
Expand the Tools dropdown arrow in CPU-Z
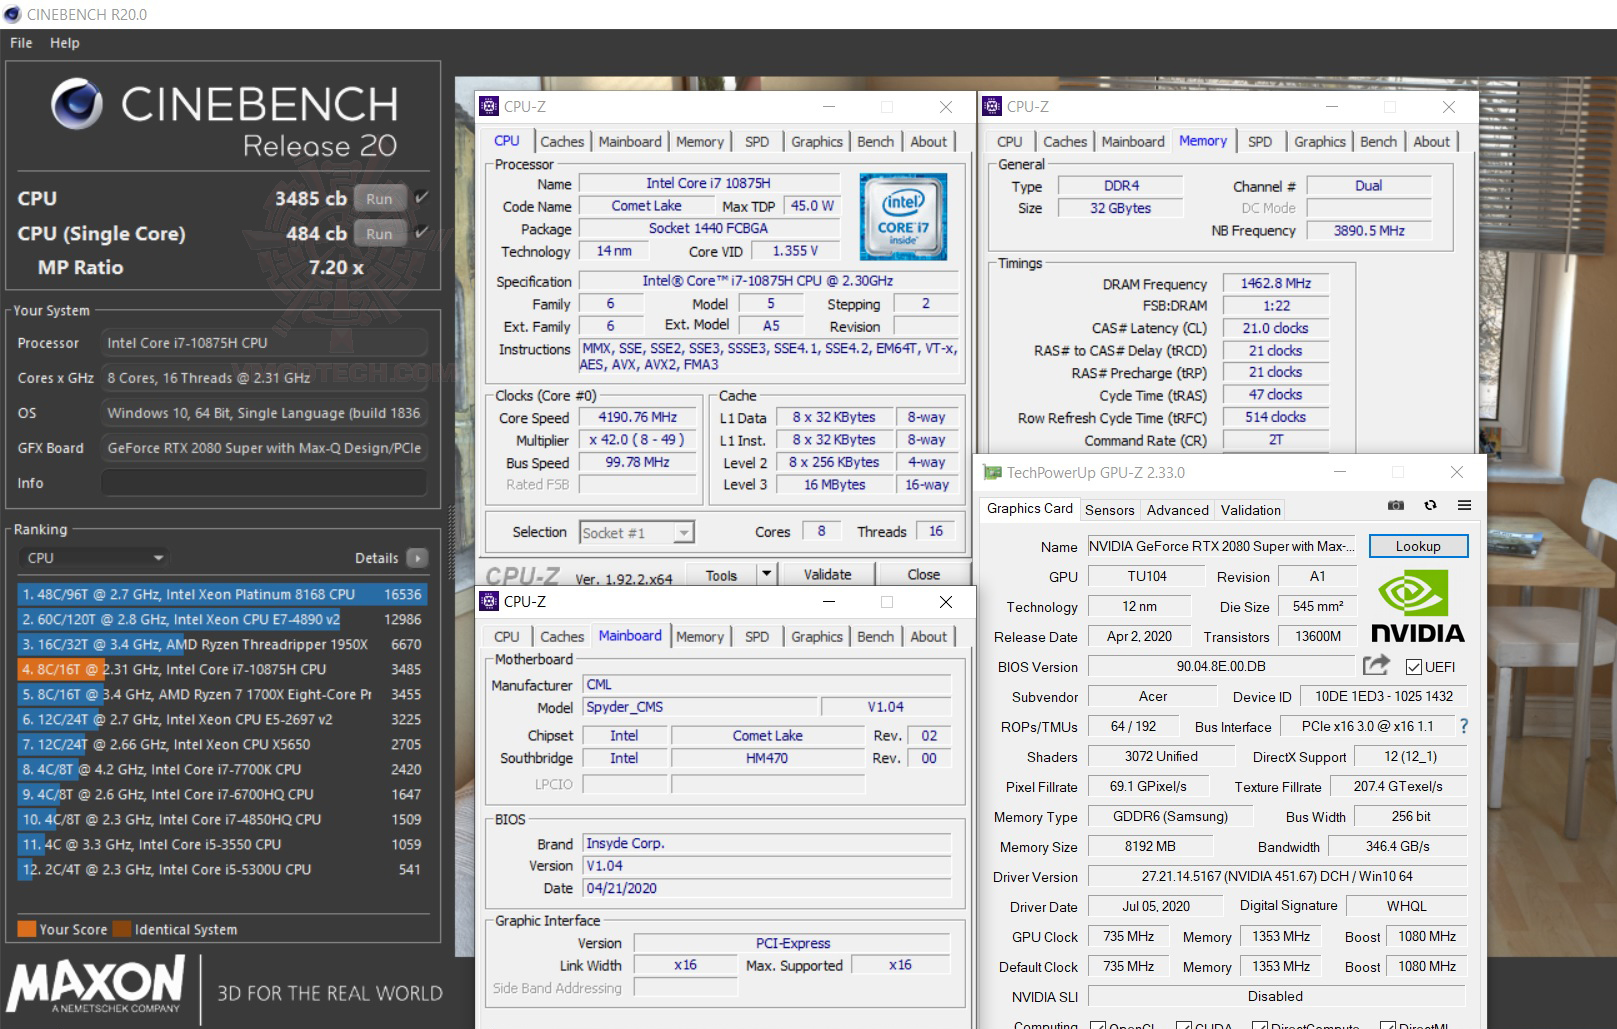pyautogui.click(x=766, y=574)
